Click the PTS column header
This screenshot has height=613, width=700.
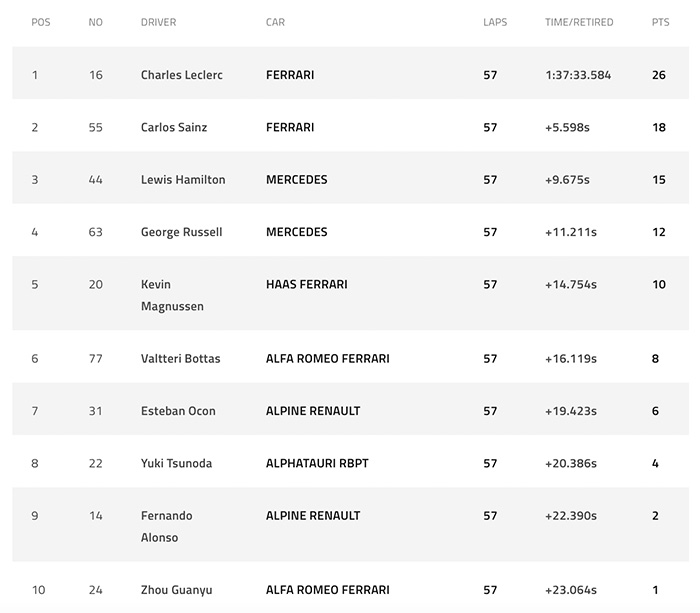pos(660,22)
